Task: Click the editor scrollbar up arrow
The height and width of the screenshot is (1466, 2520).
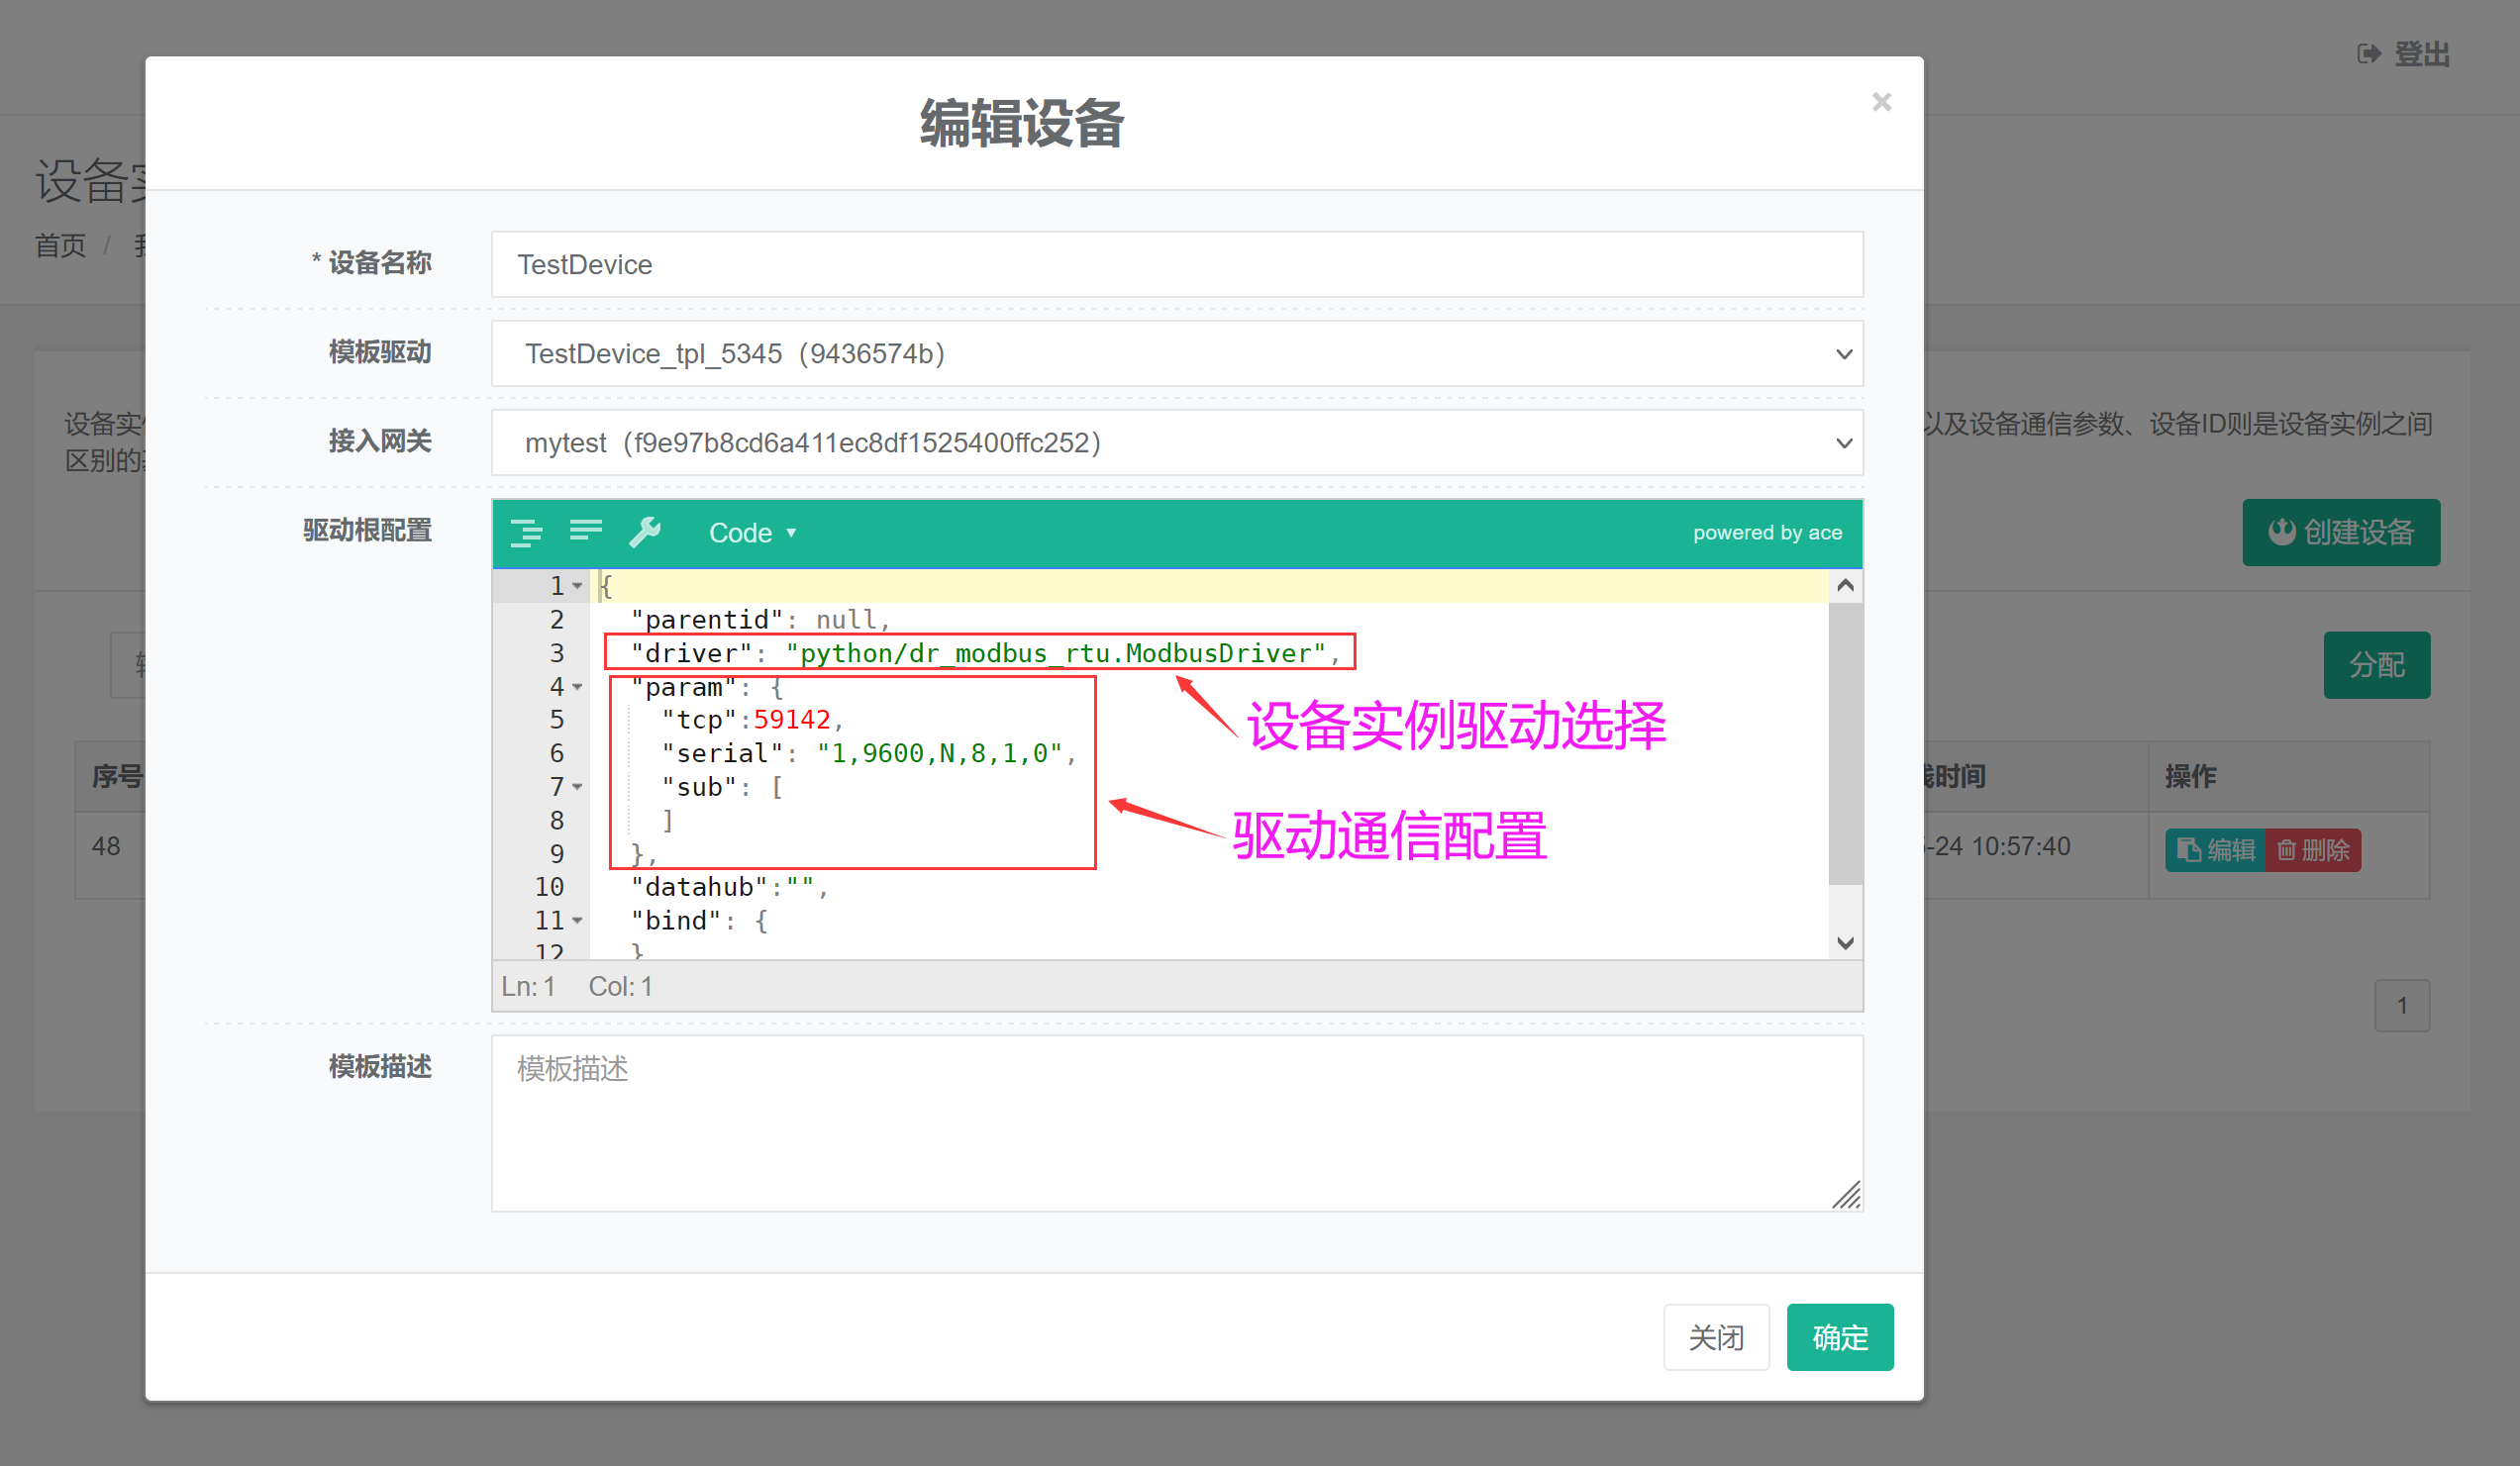Action: point(1845,586)
